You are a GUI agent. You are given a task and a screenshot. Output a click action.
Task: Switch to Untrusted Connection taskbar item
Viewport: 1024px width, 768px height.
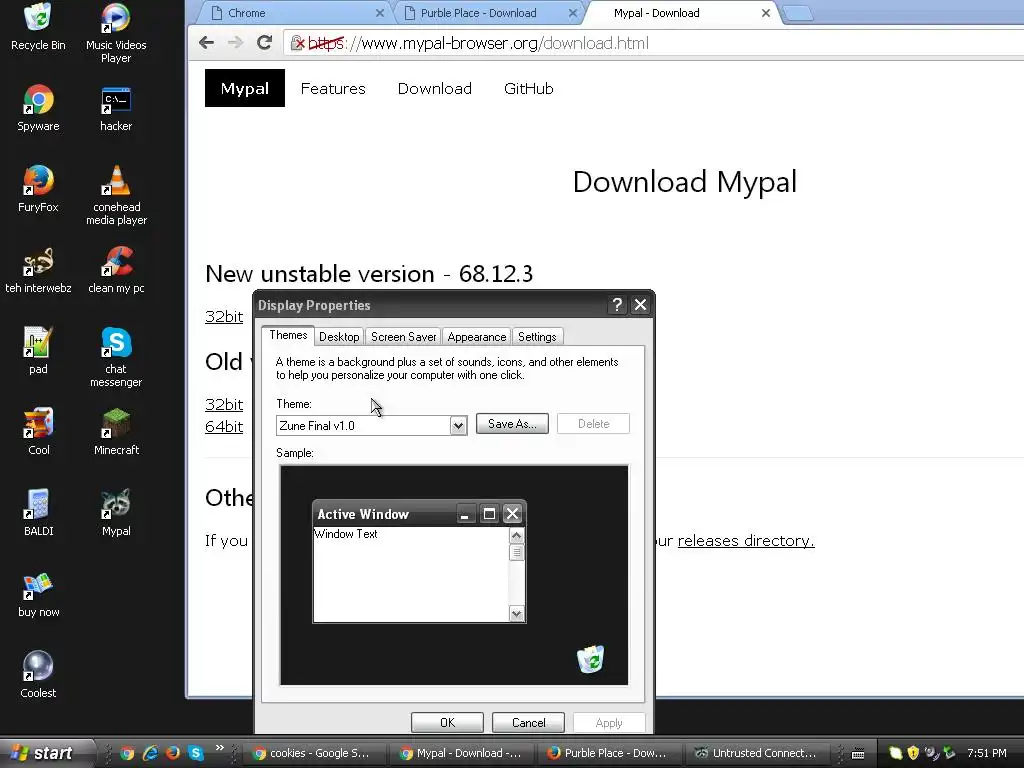(756, 753)
